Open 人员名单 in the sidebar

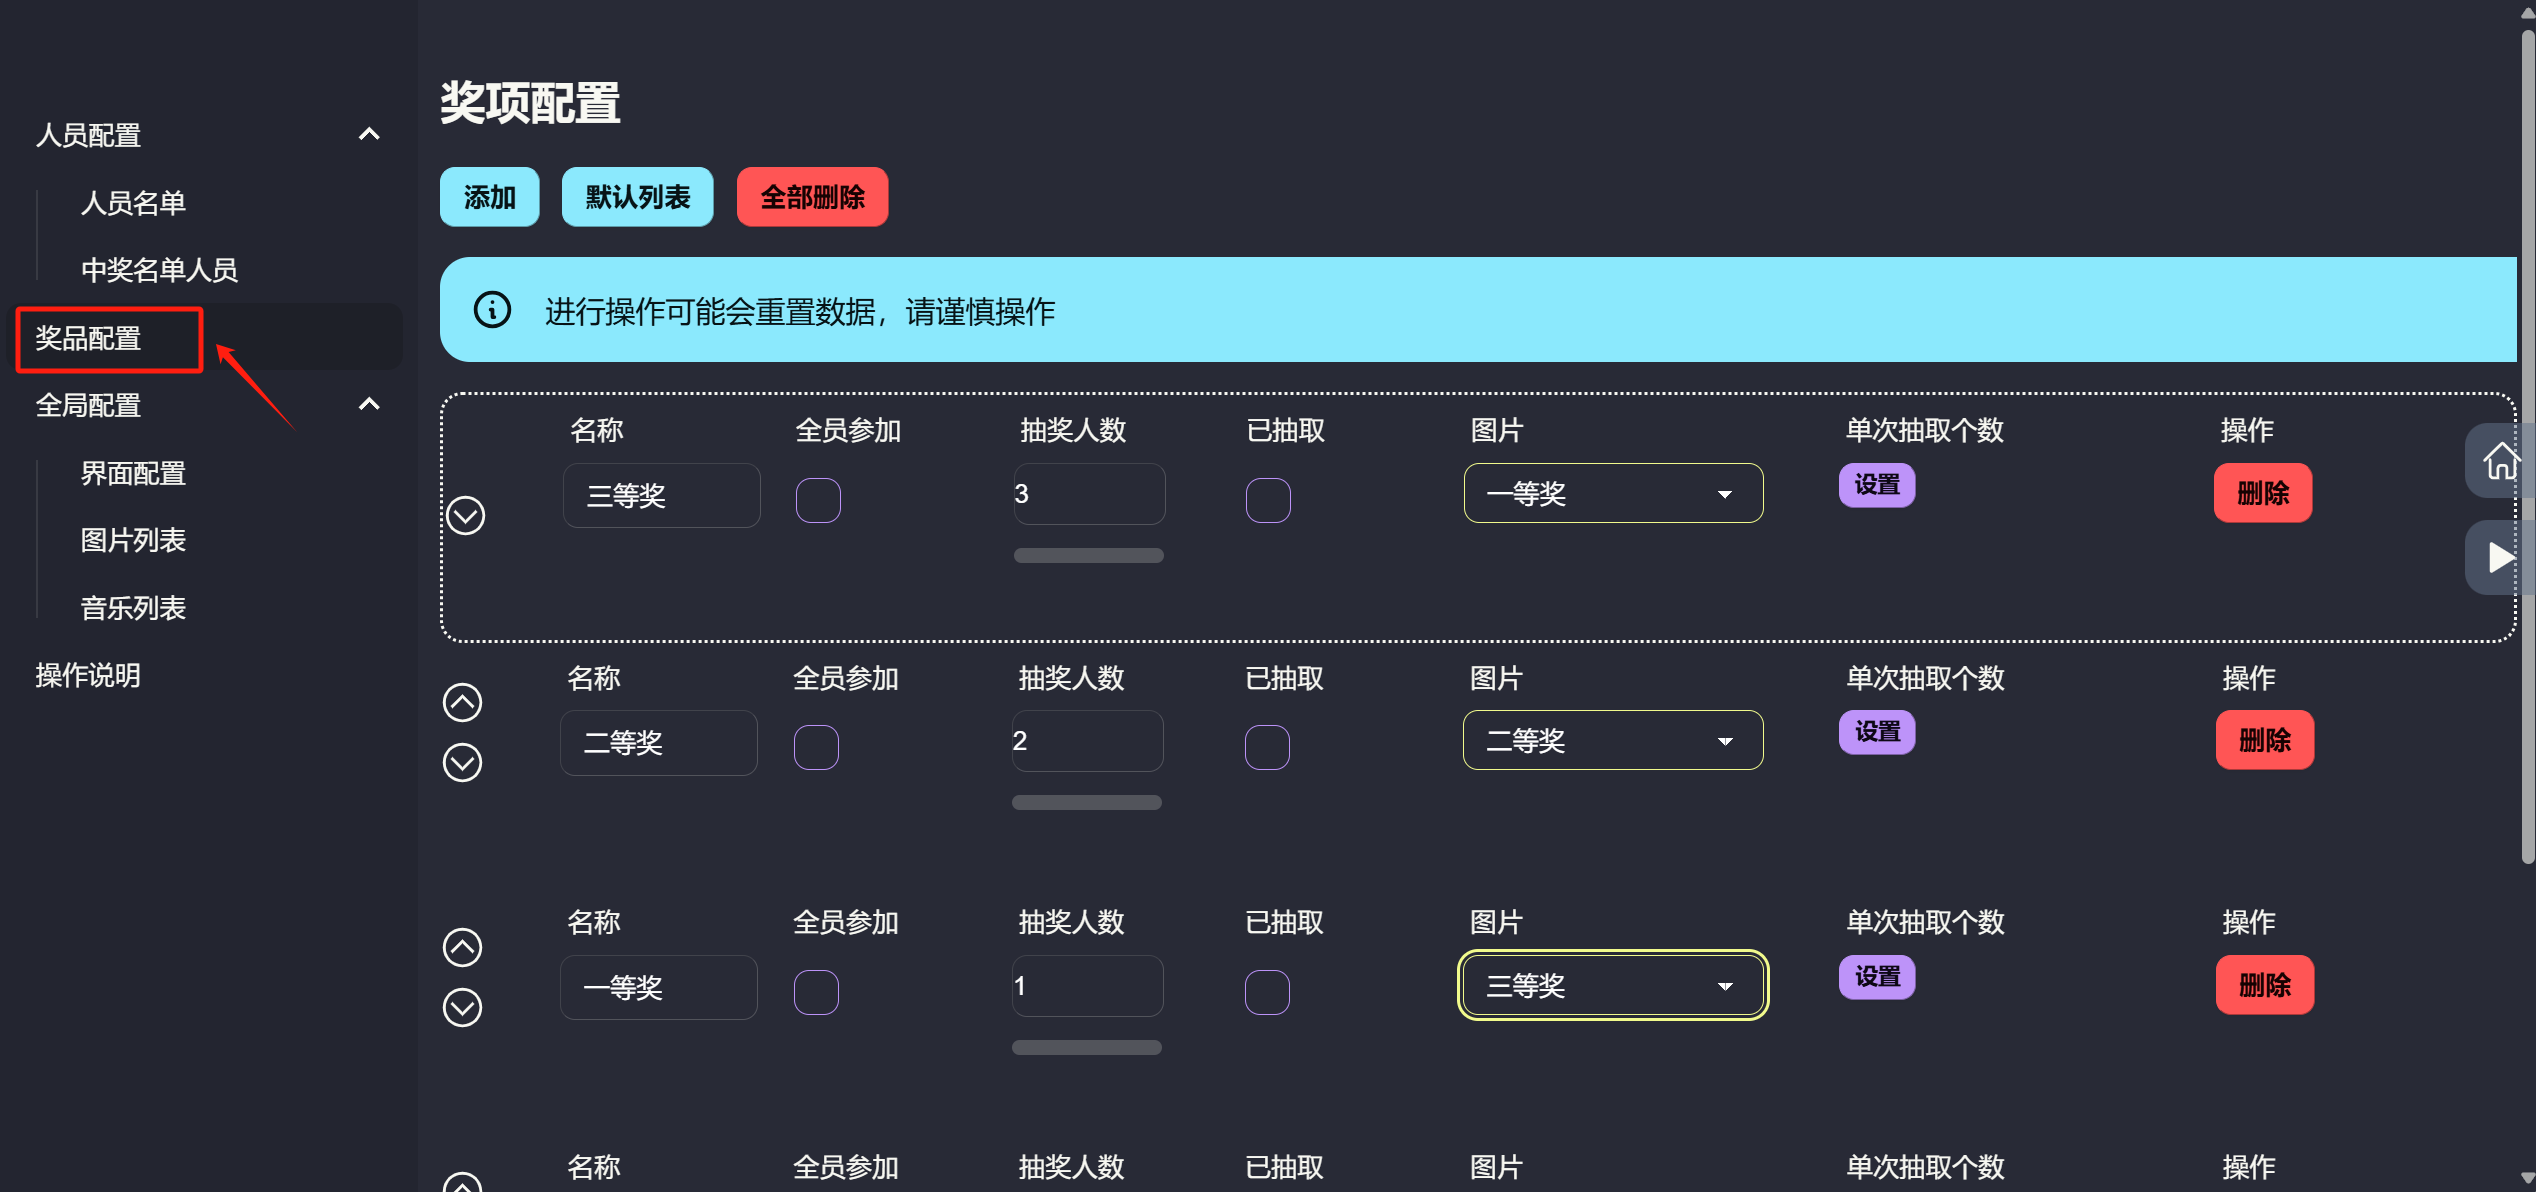pyautogui.click(x=133, y=203)
